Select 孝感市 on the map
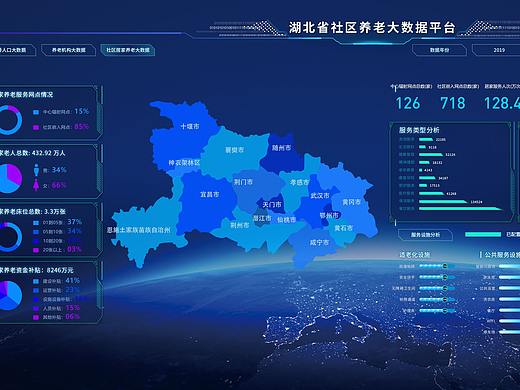520x390 pixels. (299, 182)
